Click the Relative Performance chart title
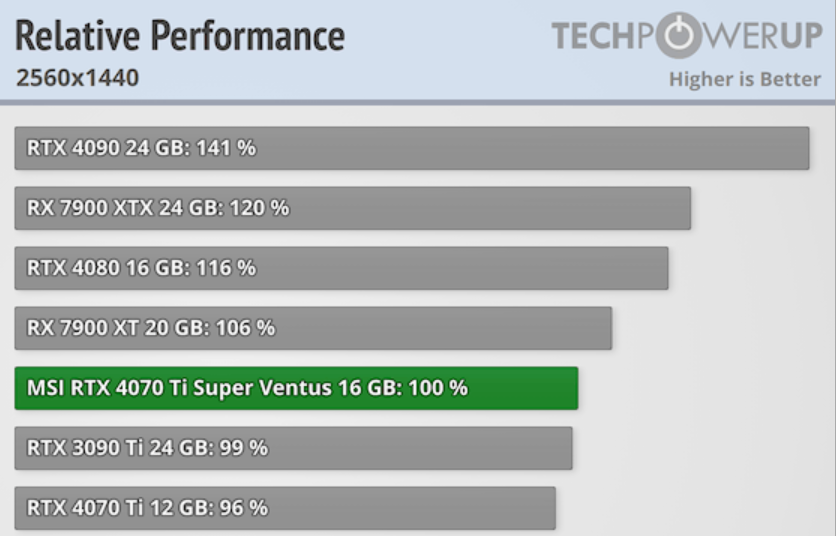Screen dimensions: 840x536 pos(180,36)
